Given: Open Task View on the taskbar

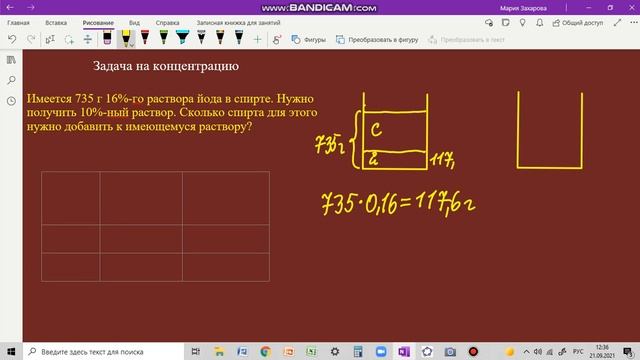Looking at the screenshot, I should [196, 351].
